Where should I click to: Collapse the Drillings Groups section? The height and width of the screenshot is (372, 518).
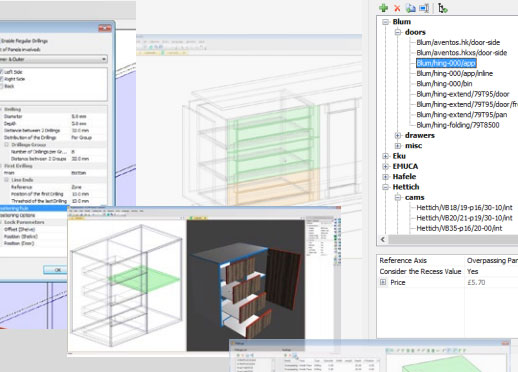pos(7,145)
